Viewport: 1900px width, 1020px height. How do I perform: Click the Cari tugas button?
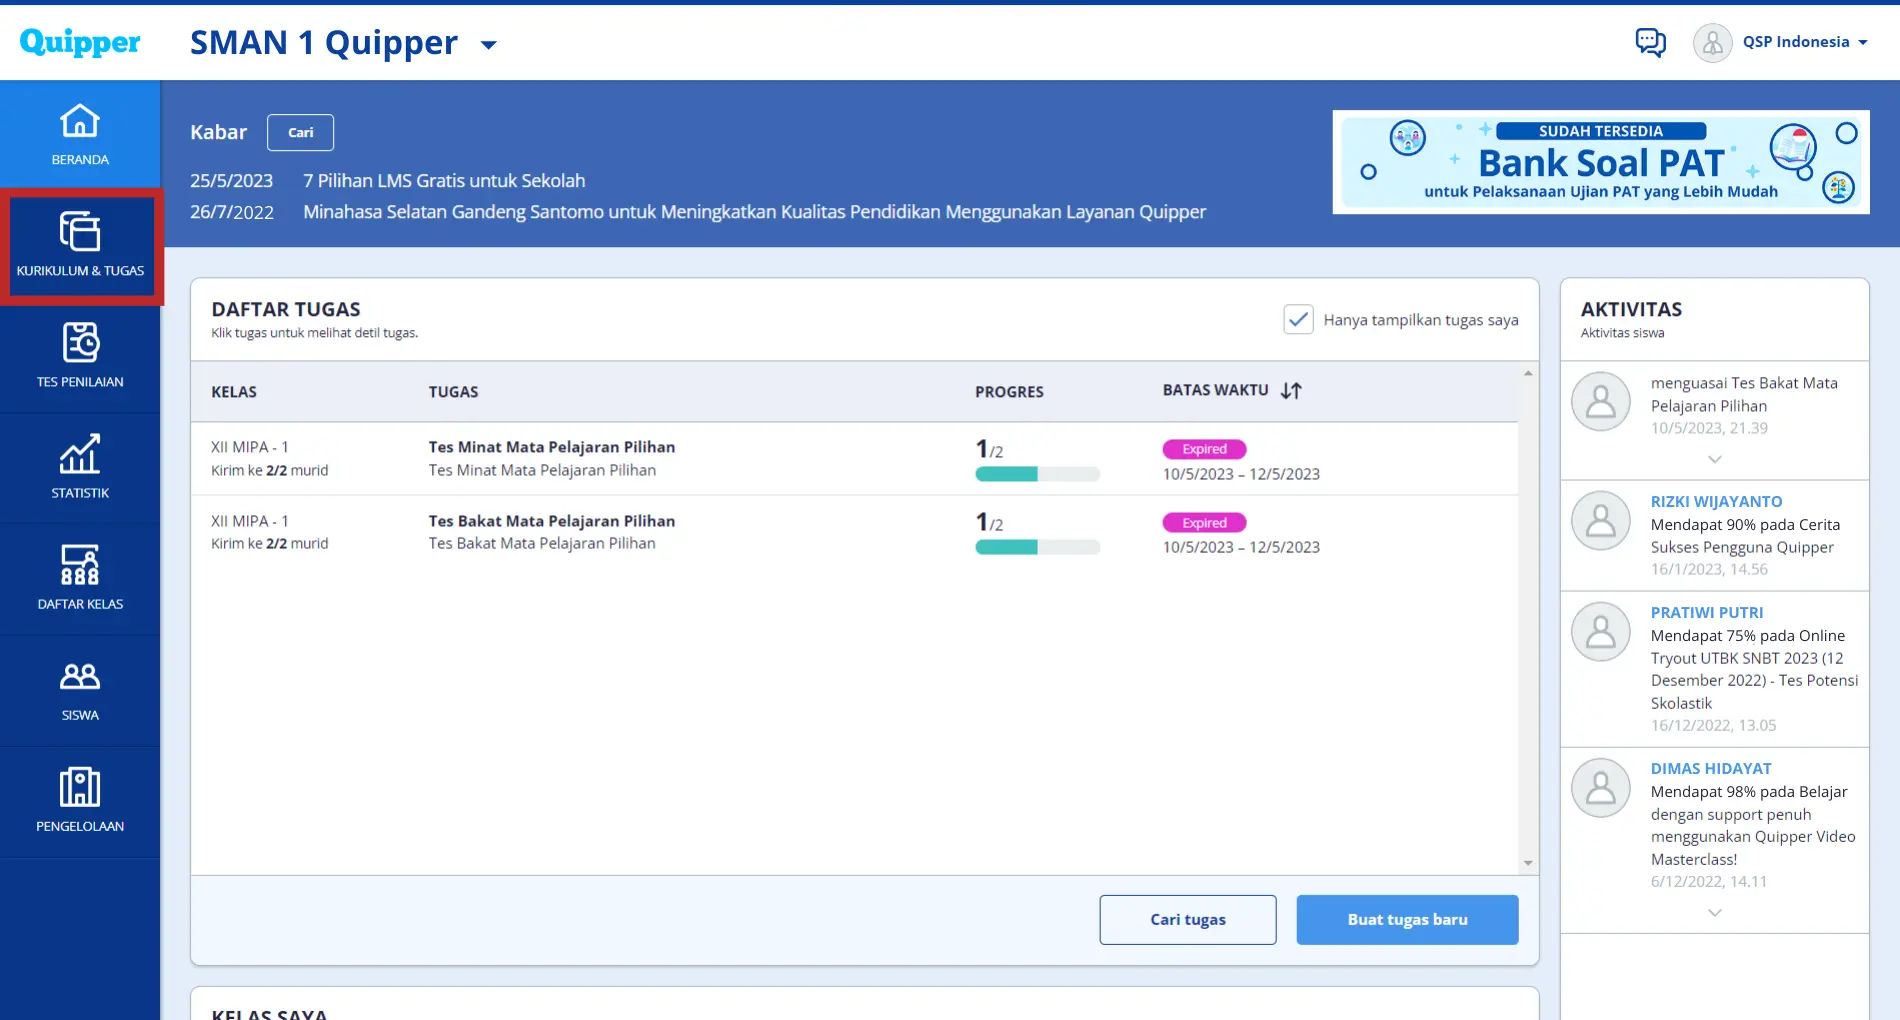(x=1187, y=920)
